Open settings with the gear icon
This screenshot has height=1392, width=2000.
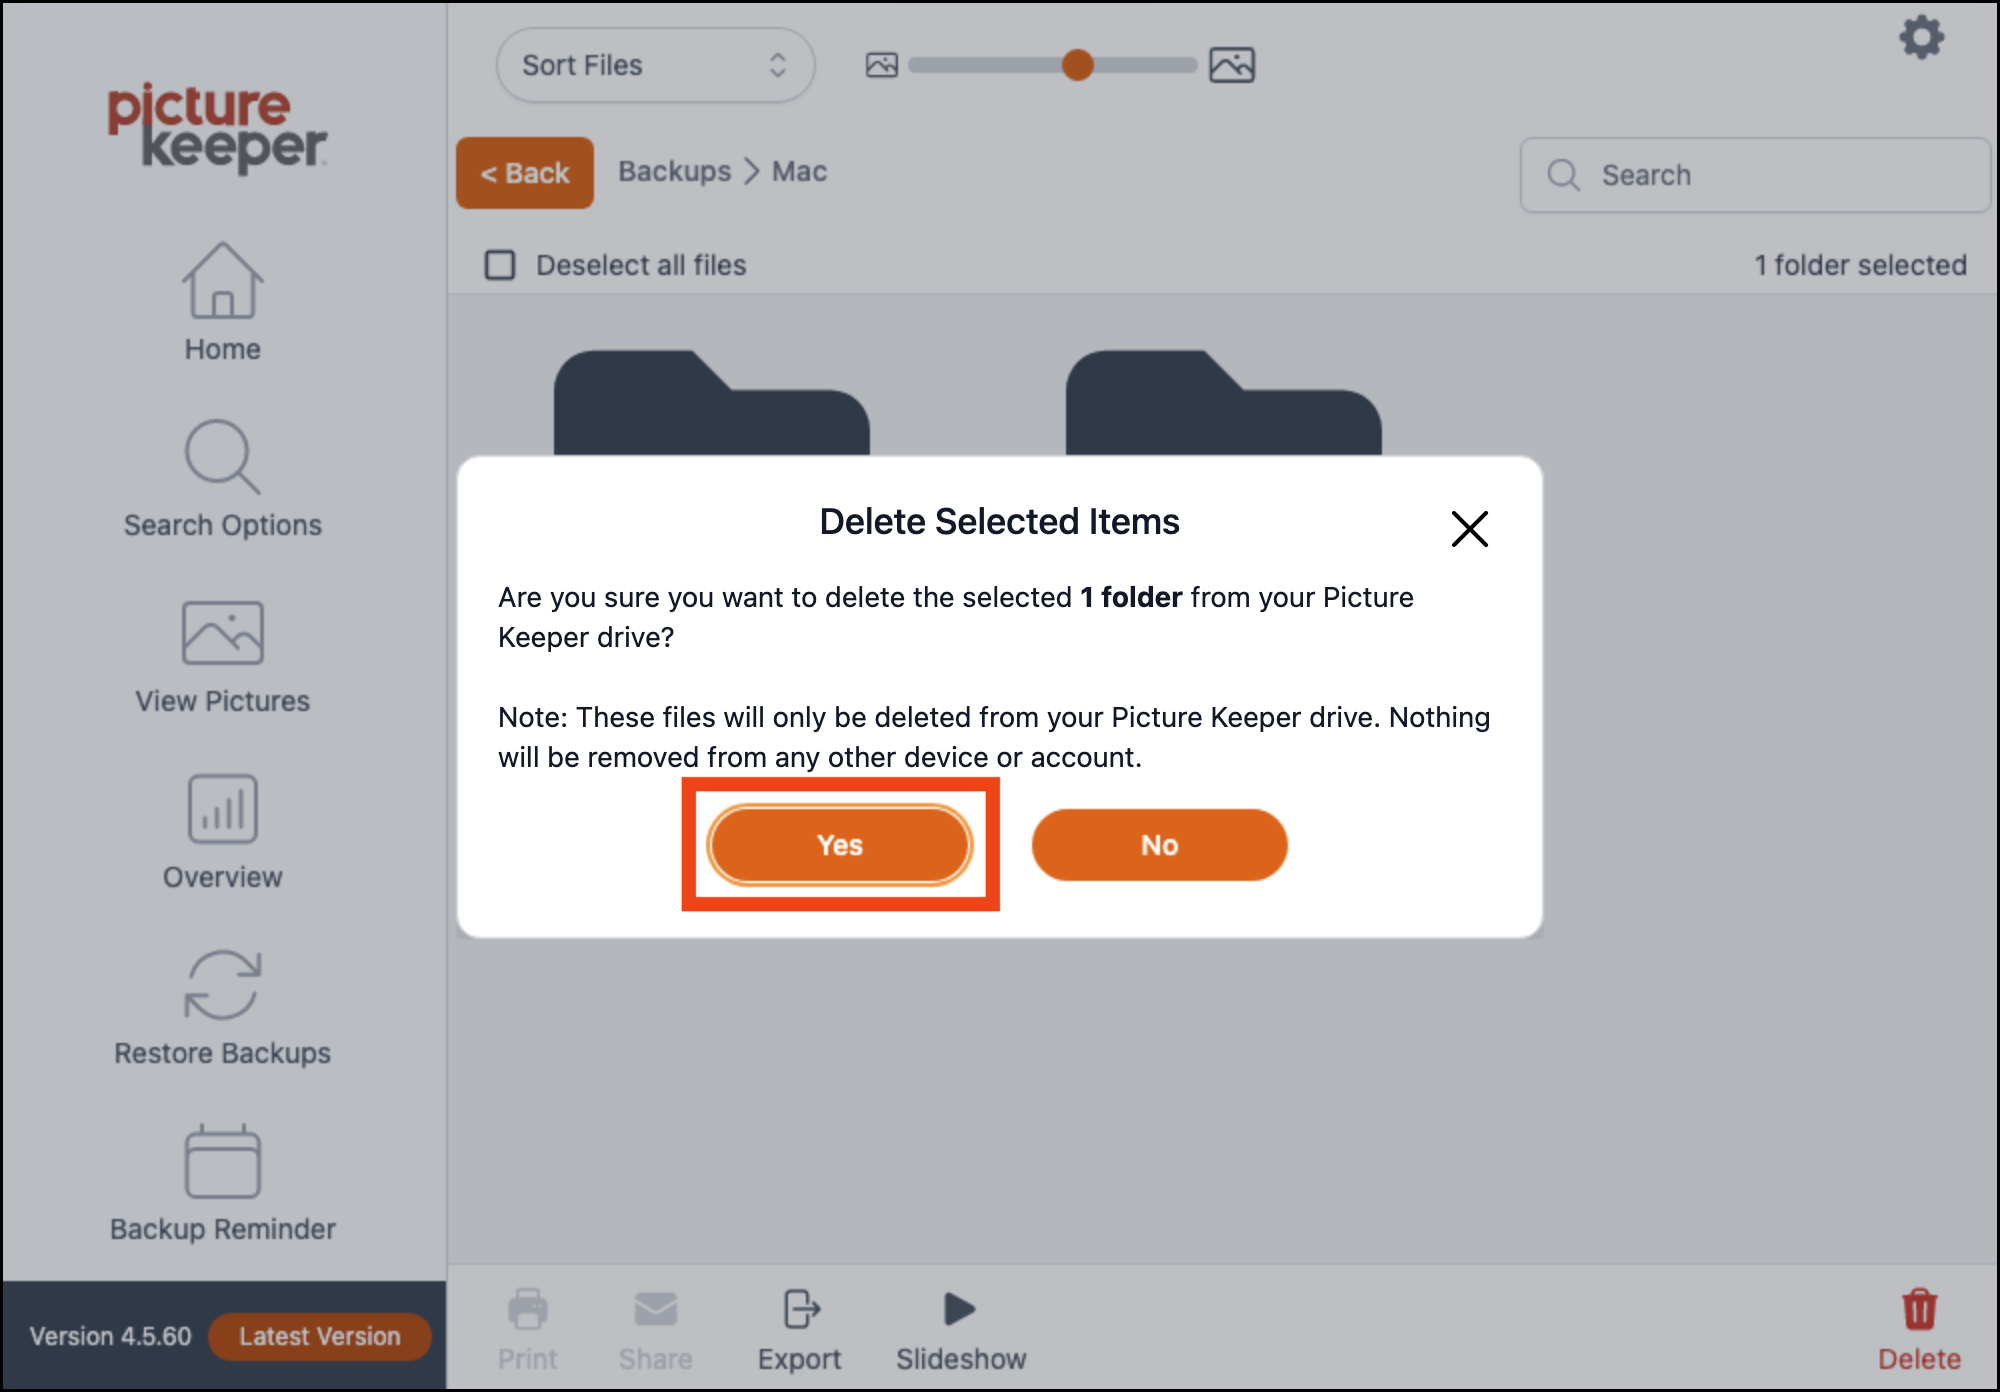coord(1921,38)
